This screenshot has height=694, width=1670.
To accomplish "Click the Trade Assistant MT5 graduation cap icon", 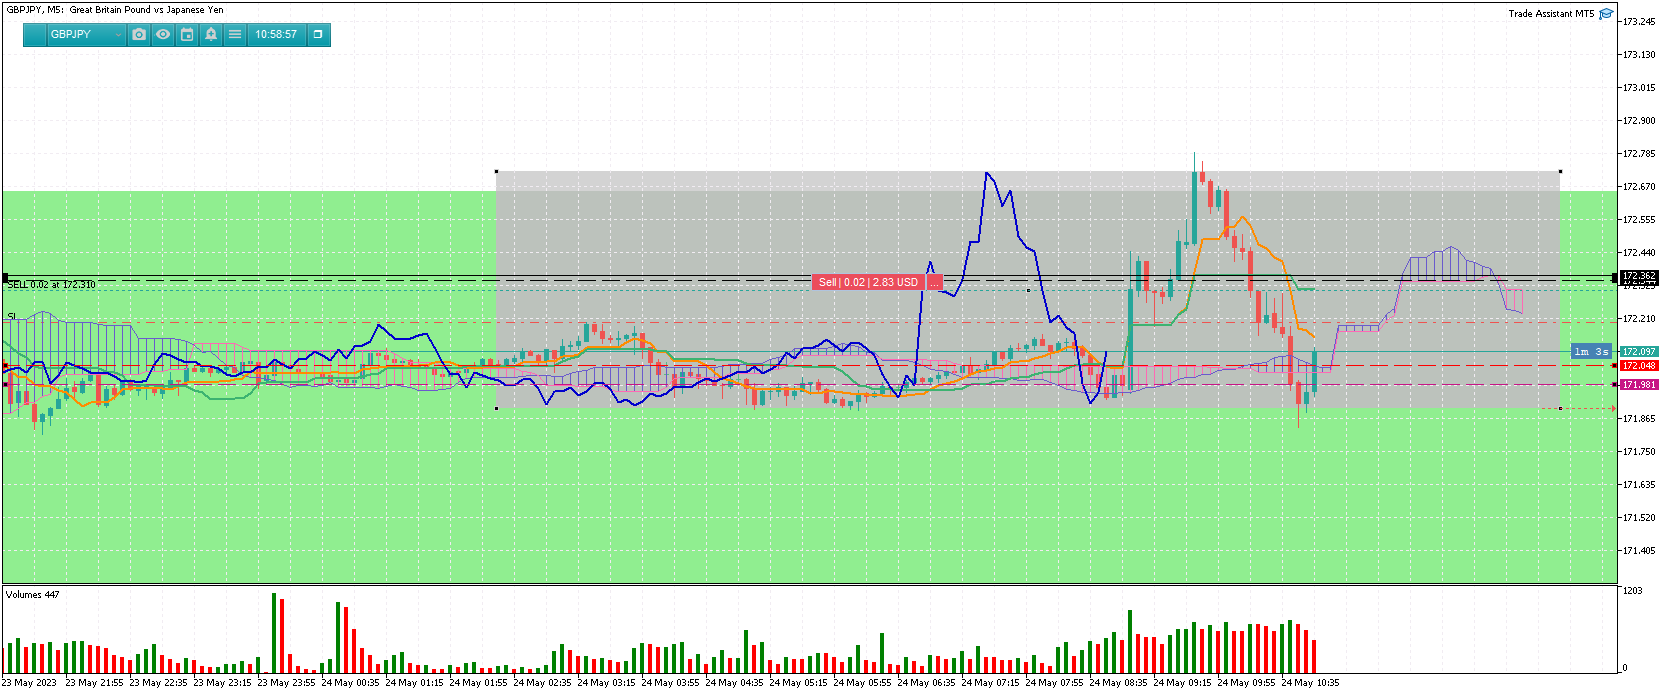I will [1606, 13].
